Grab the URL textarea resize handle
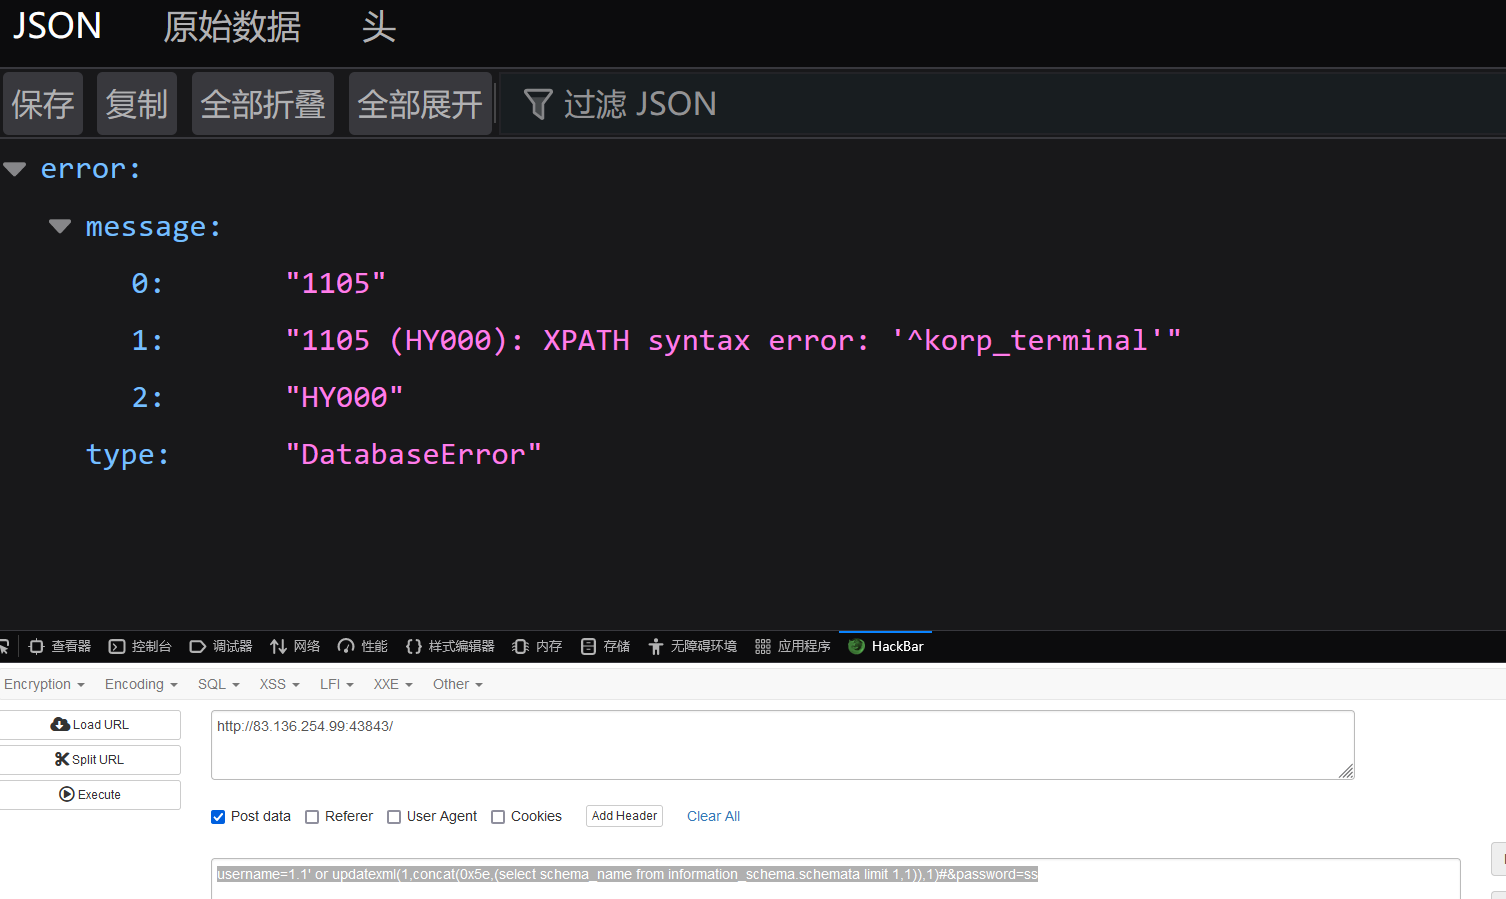Screen dimensions: 1506x899 [x=1346, y=771]
